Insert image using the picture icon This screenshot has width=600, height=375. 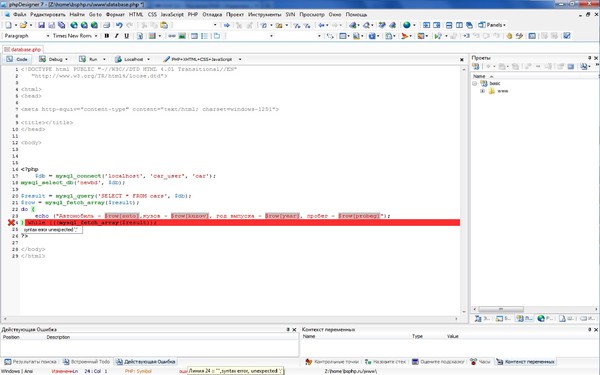tap(182, 36)
